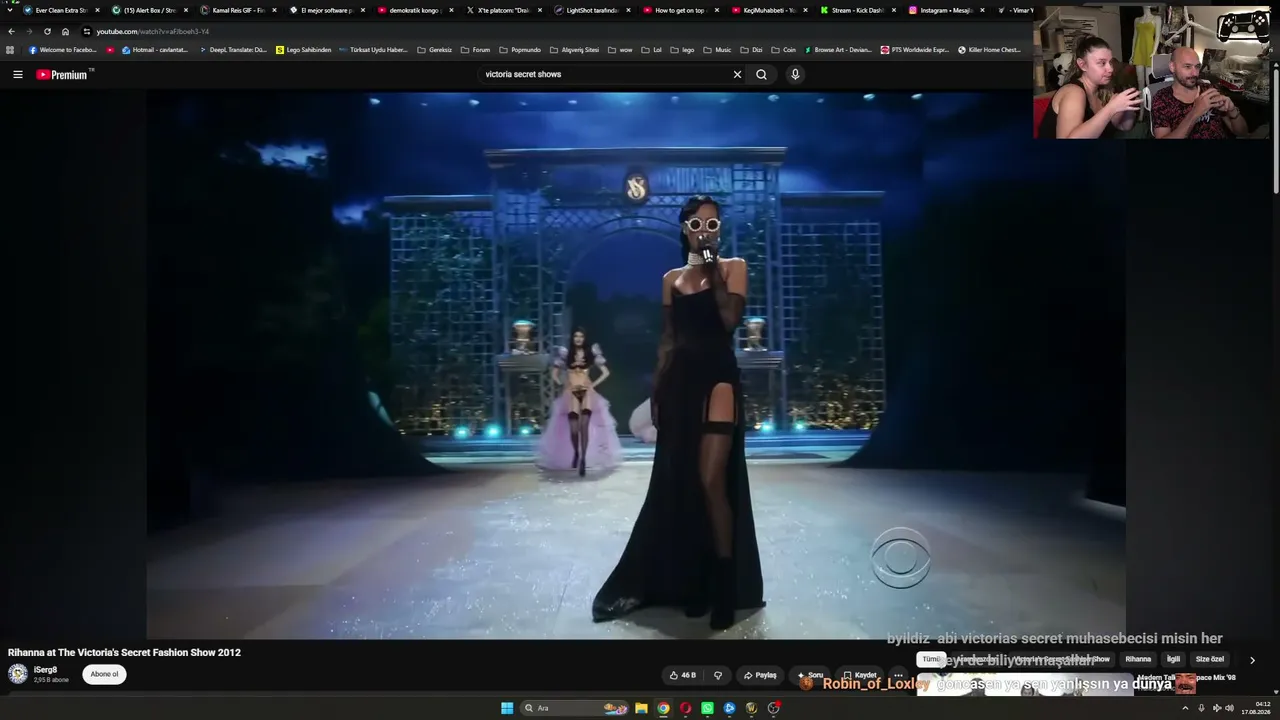1280x720 pixels.
Task: Switch to '(15) Alert Box' tab
Action: coord(148,10)
